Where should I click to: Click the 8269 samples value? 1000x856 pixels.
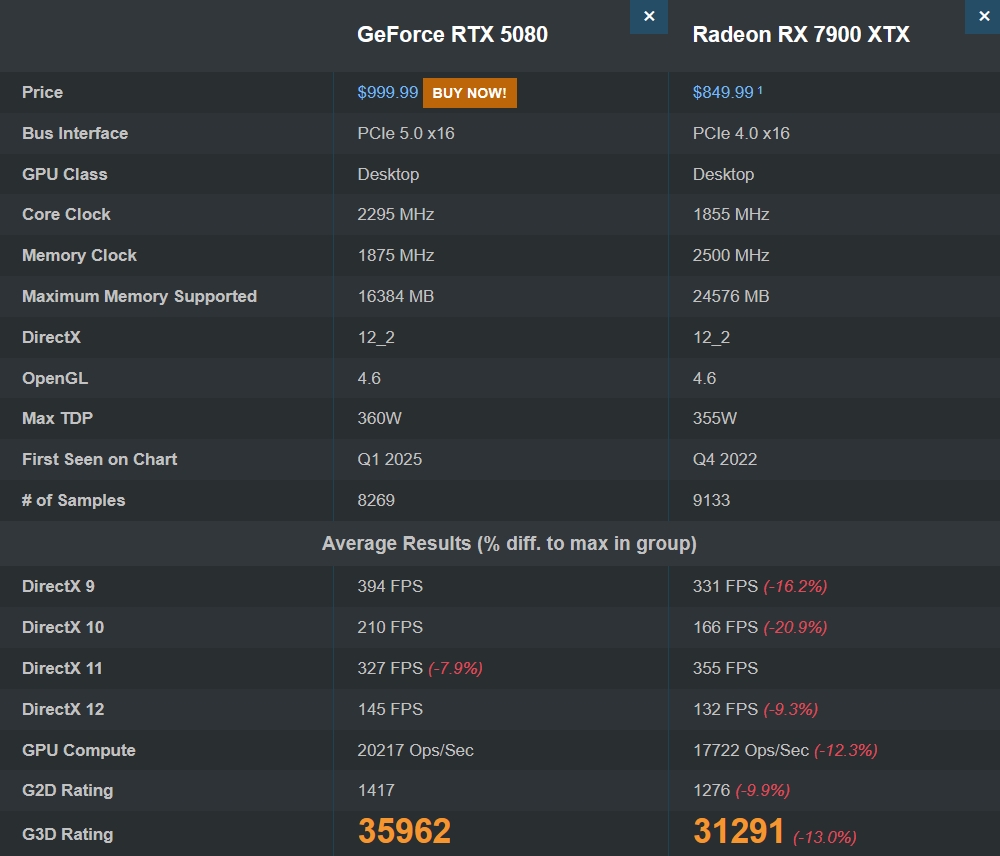(x=376, y=500)
